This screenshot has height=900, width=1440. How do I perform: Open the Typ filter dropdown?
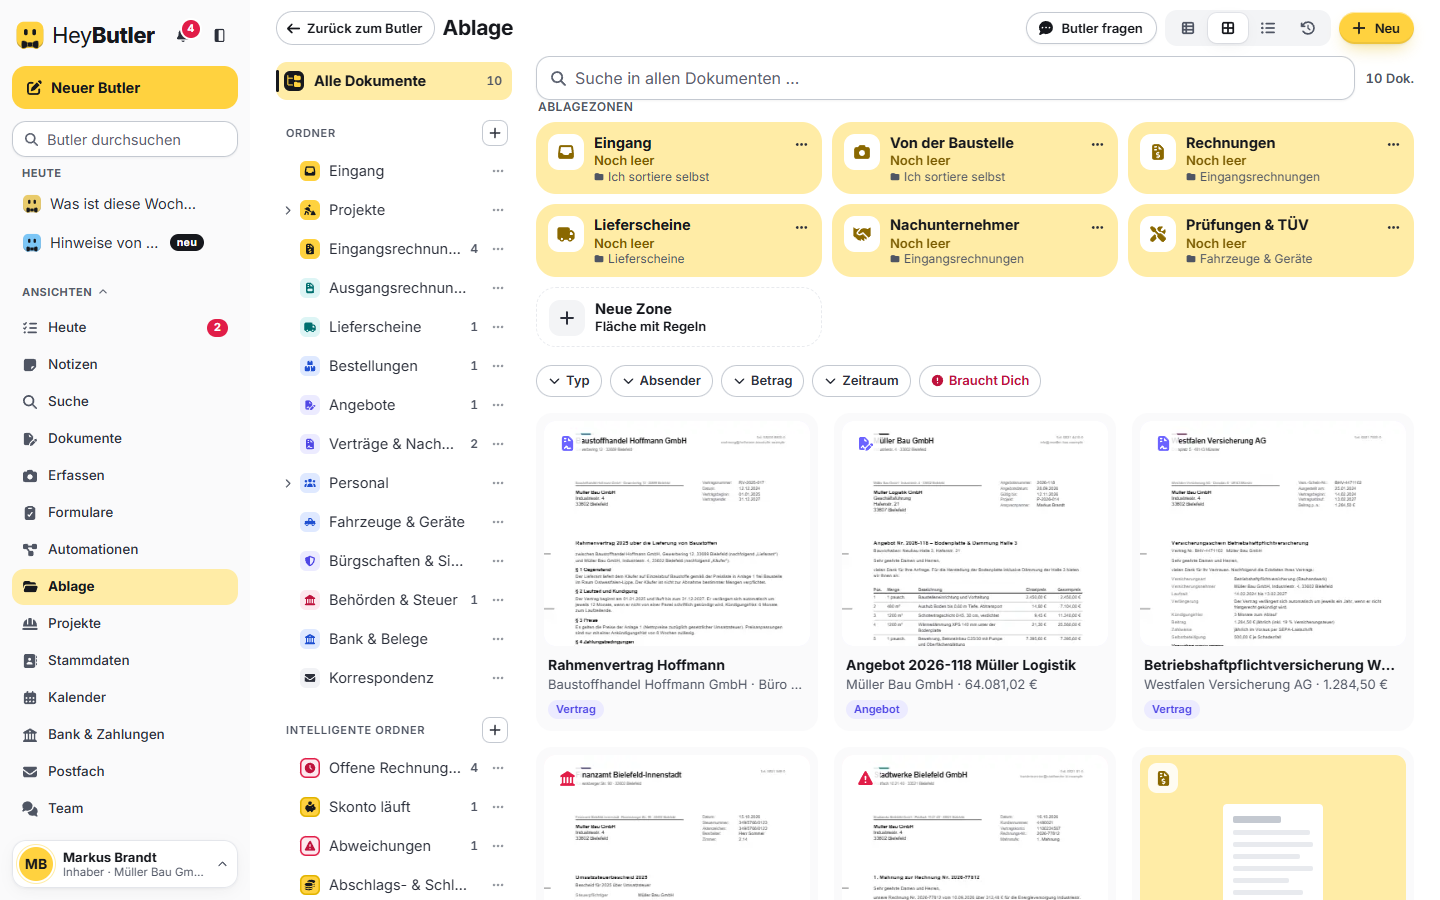pyautogui.click(x=569, y=381)
